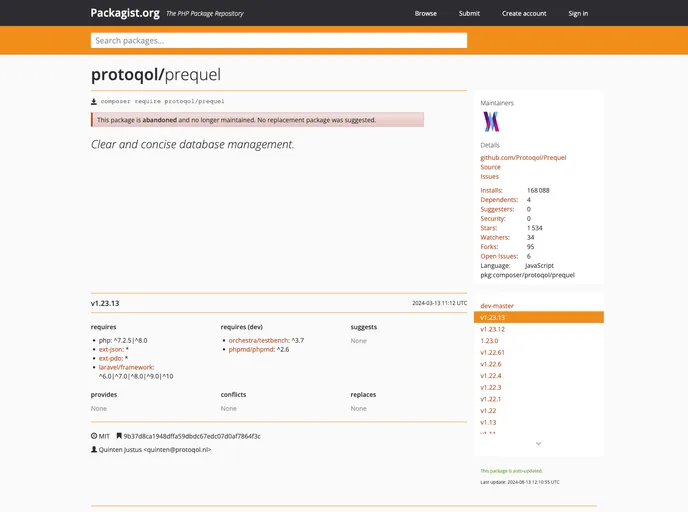This screenshot has width=688, height=512.
Task: Open the github.com/Protoqol/Prequel link
Action: pos(523,158)
